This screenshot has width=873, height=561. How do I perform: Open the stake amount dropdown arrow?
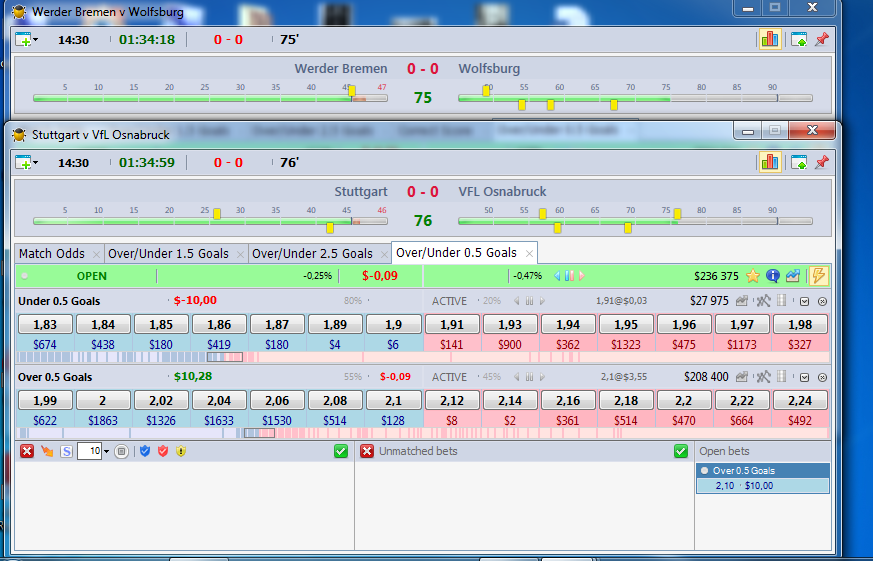pyautogui.click(x=106, y=452)
